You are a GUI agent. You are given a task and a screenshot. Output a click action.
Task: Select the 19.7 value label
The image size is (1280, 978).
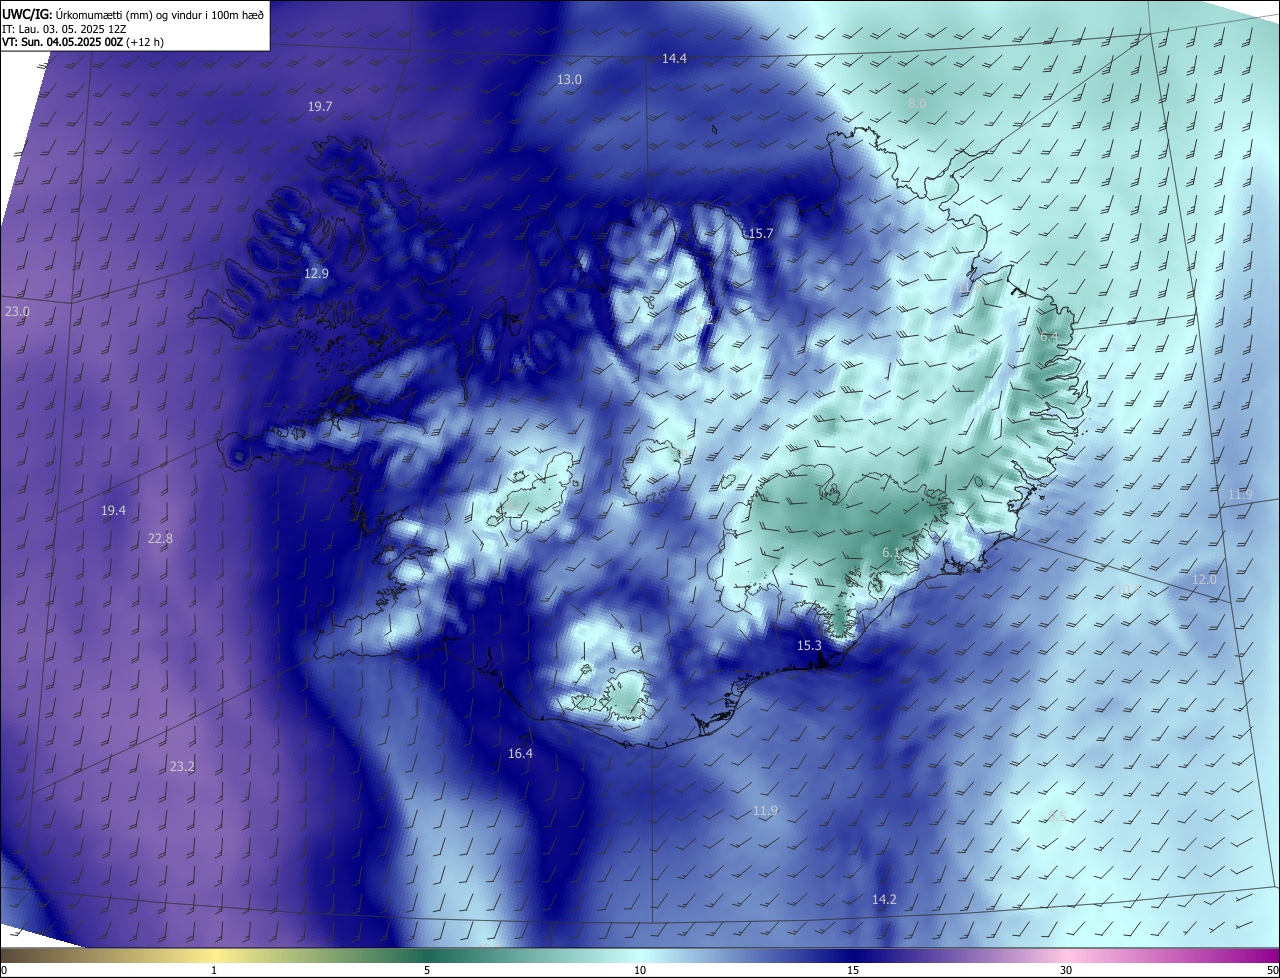[x=320, y=106]
